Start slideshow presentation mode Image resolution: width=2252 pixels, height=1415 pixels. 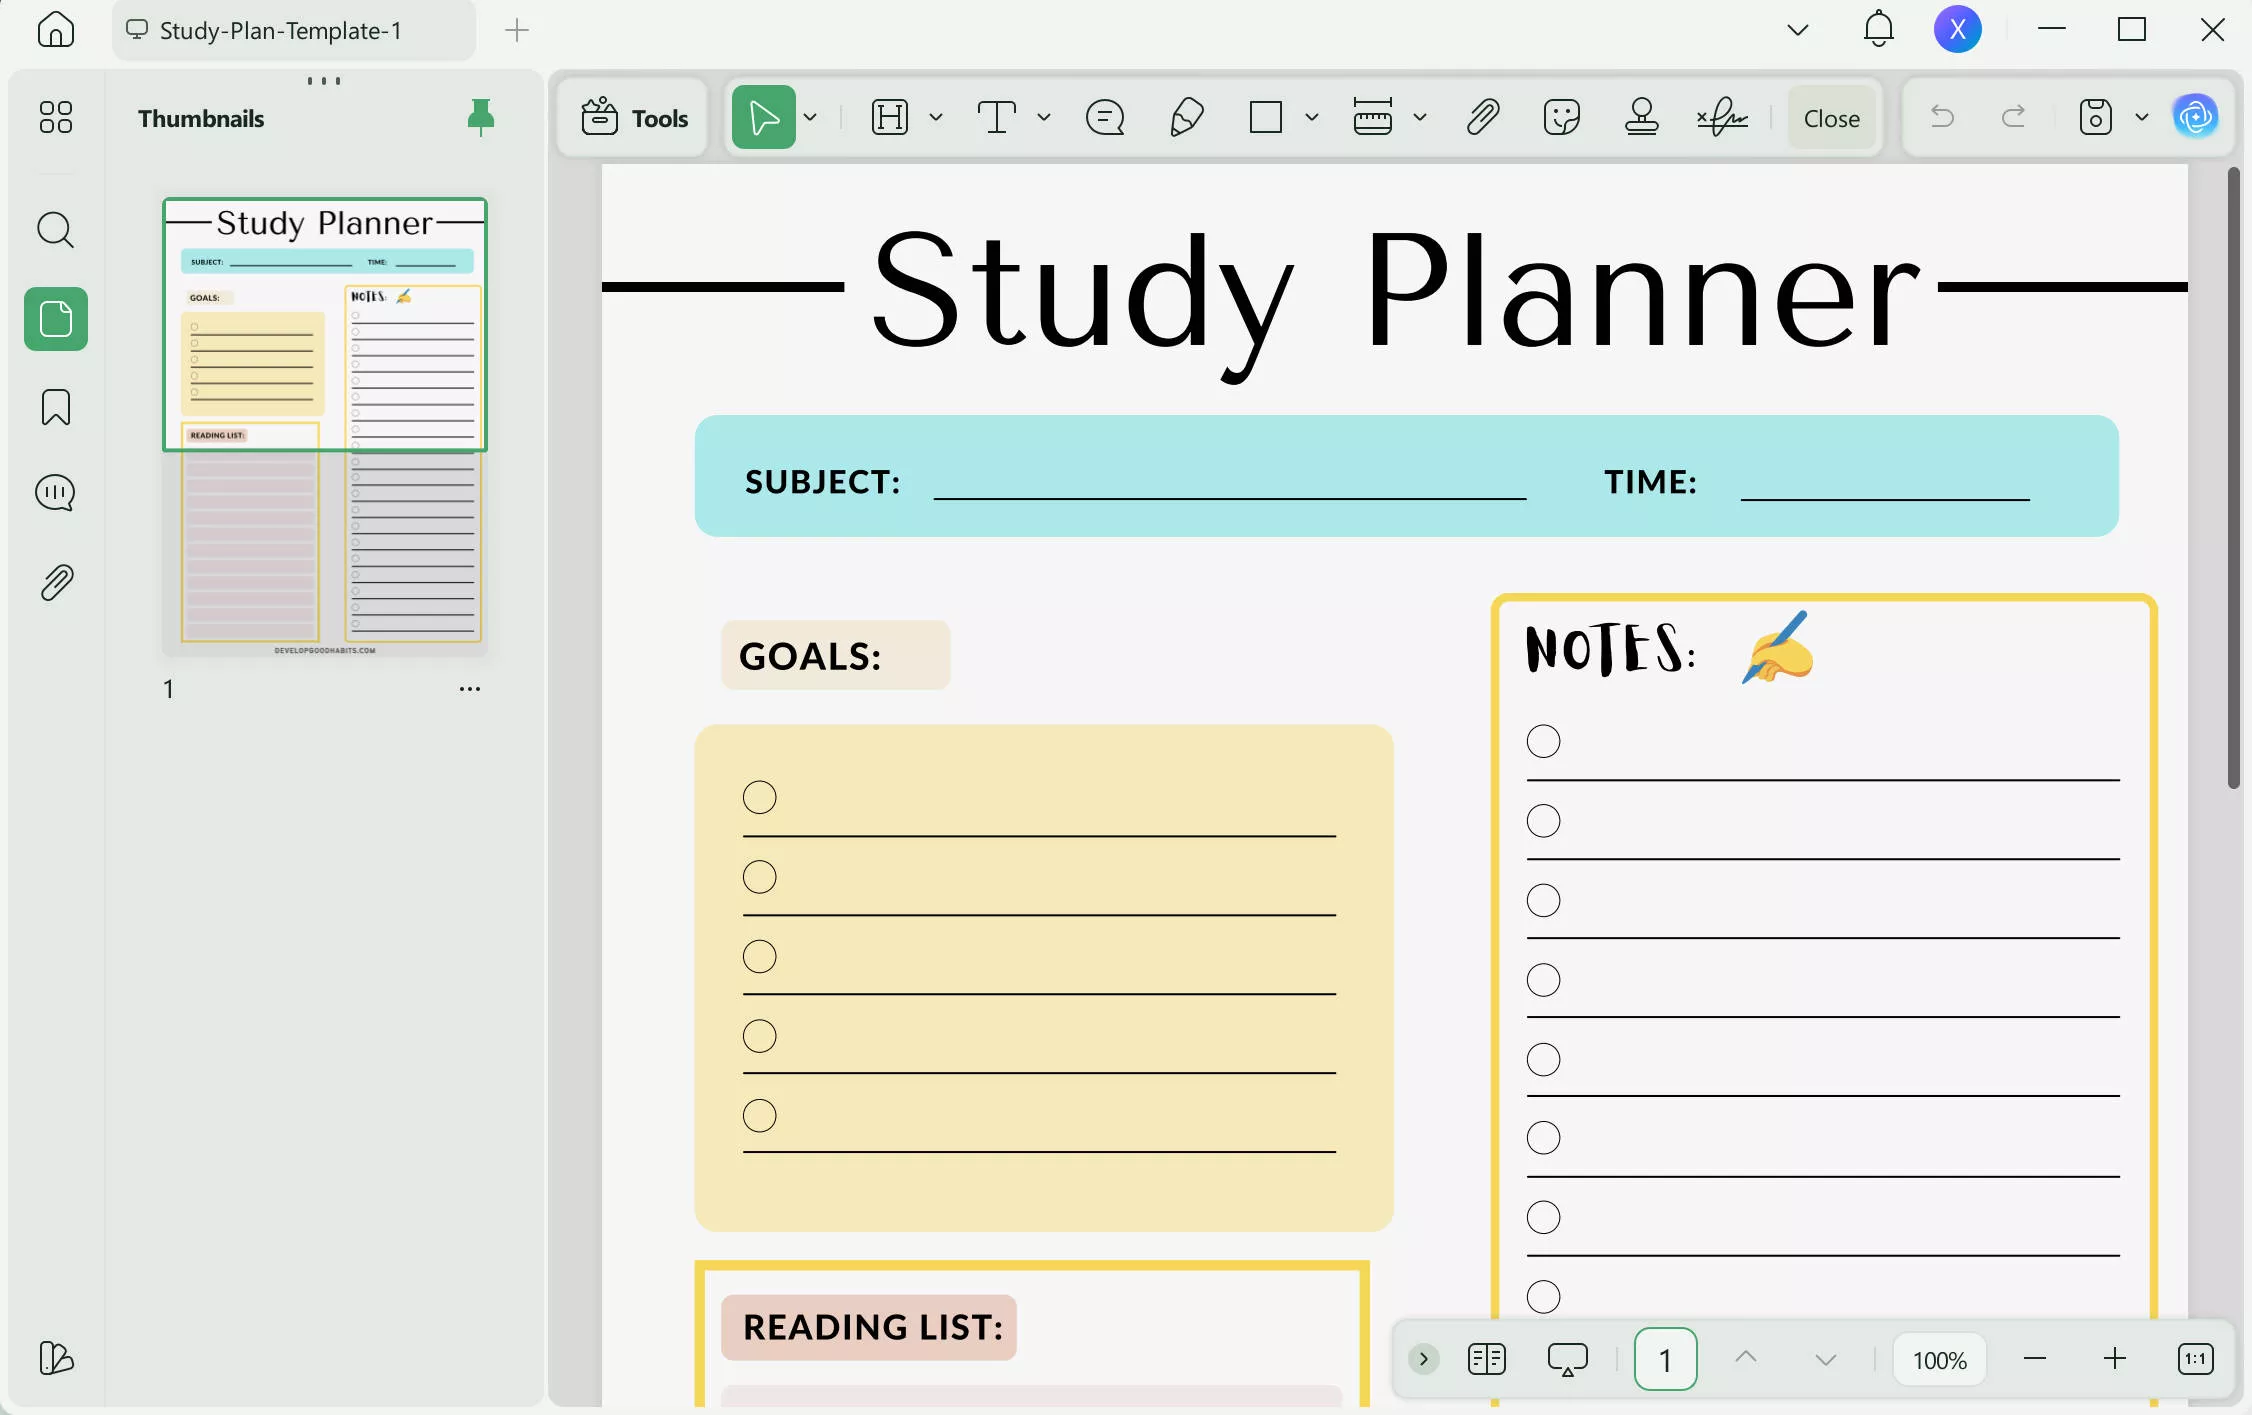coord(1567,1359)
